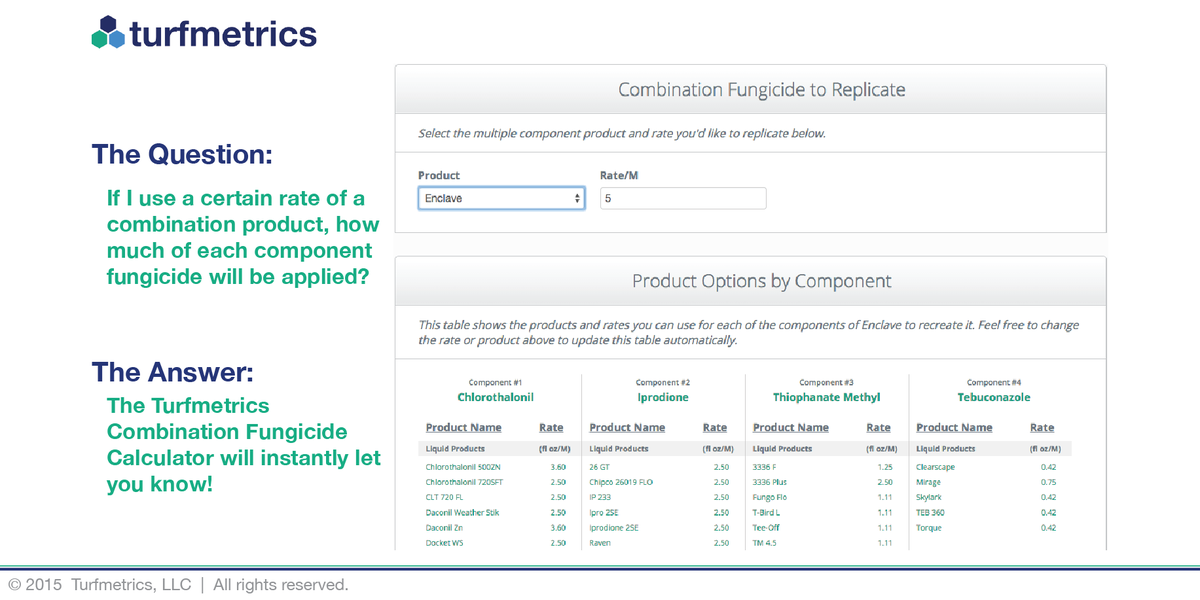Select the Iprodione 2SE product
Screen dimensions: 1200x600
[x=614, y=528]
